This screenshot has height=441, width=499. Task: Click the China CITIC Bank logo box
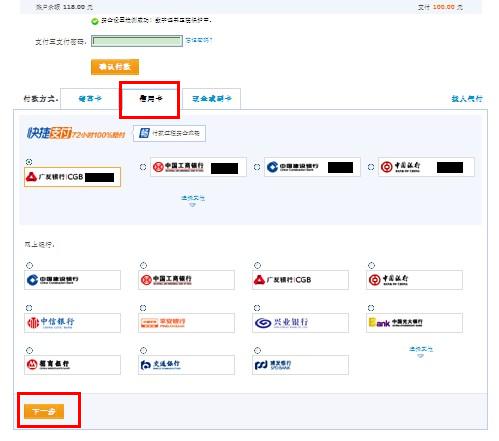tap(72, 323)
